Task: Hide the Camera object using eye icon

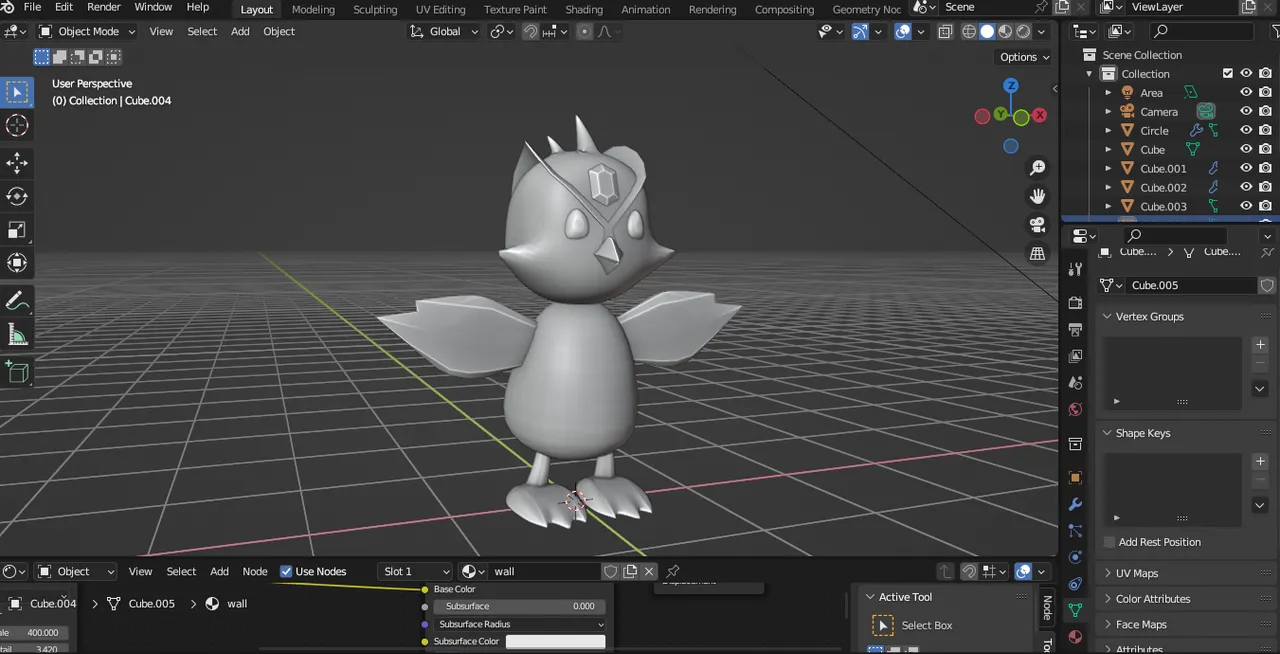Action: click(x=1246, y=111)
